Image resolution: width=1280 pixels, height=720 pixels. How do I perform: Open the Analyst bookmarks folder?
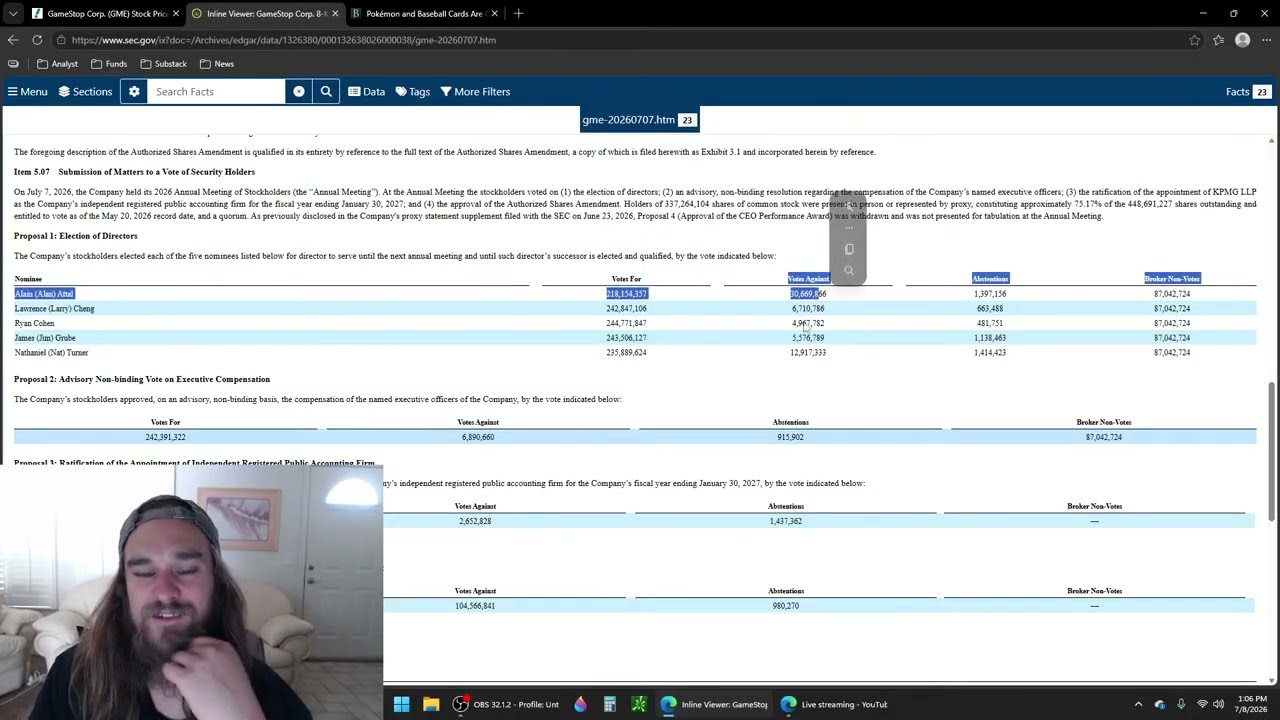click(x=57, y=64)
